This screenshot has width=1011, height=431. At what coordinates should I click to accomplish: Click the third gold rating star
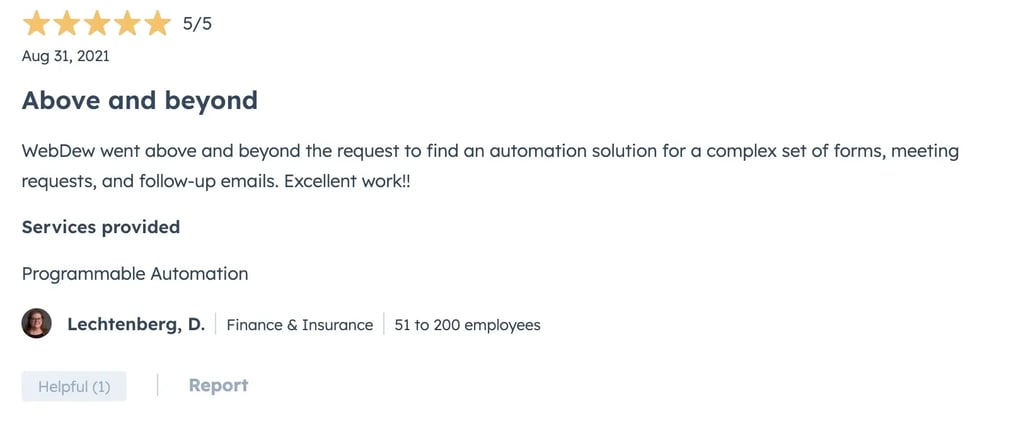coord(96,24)
